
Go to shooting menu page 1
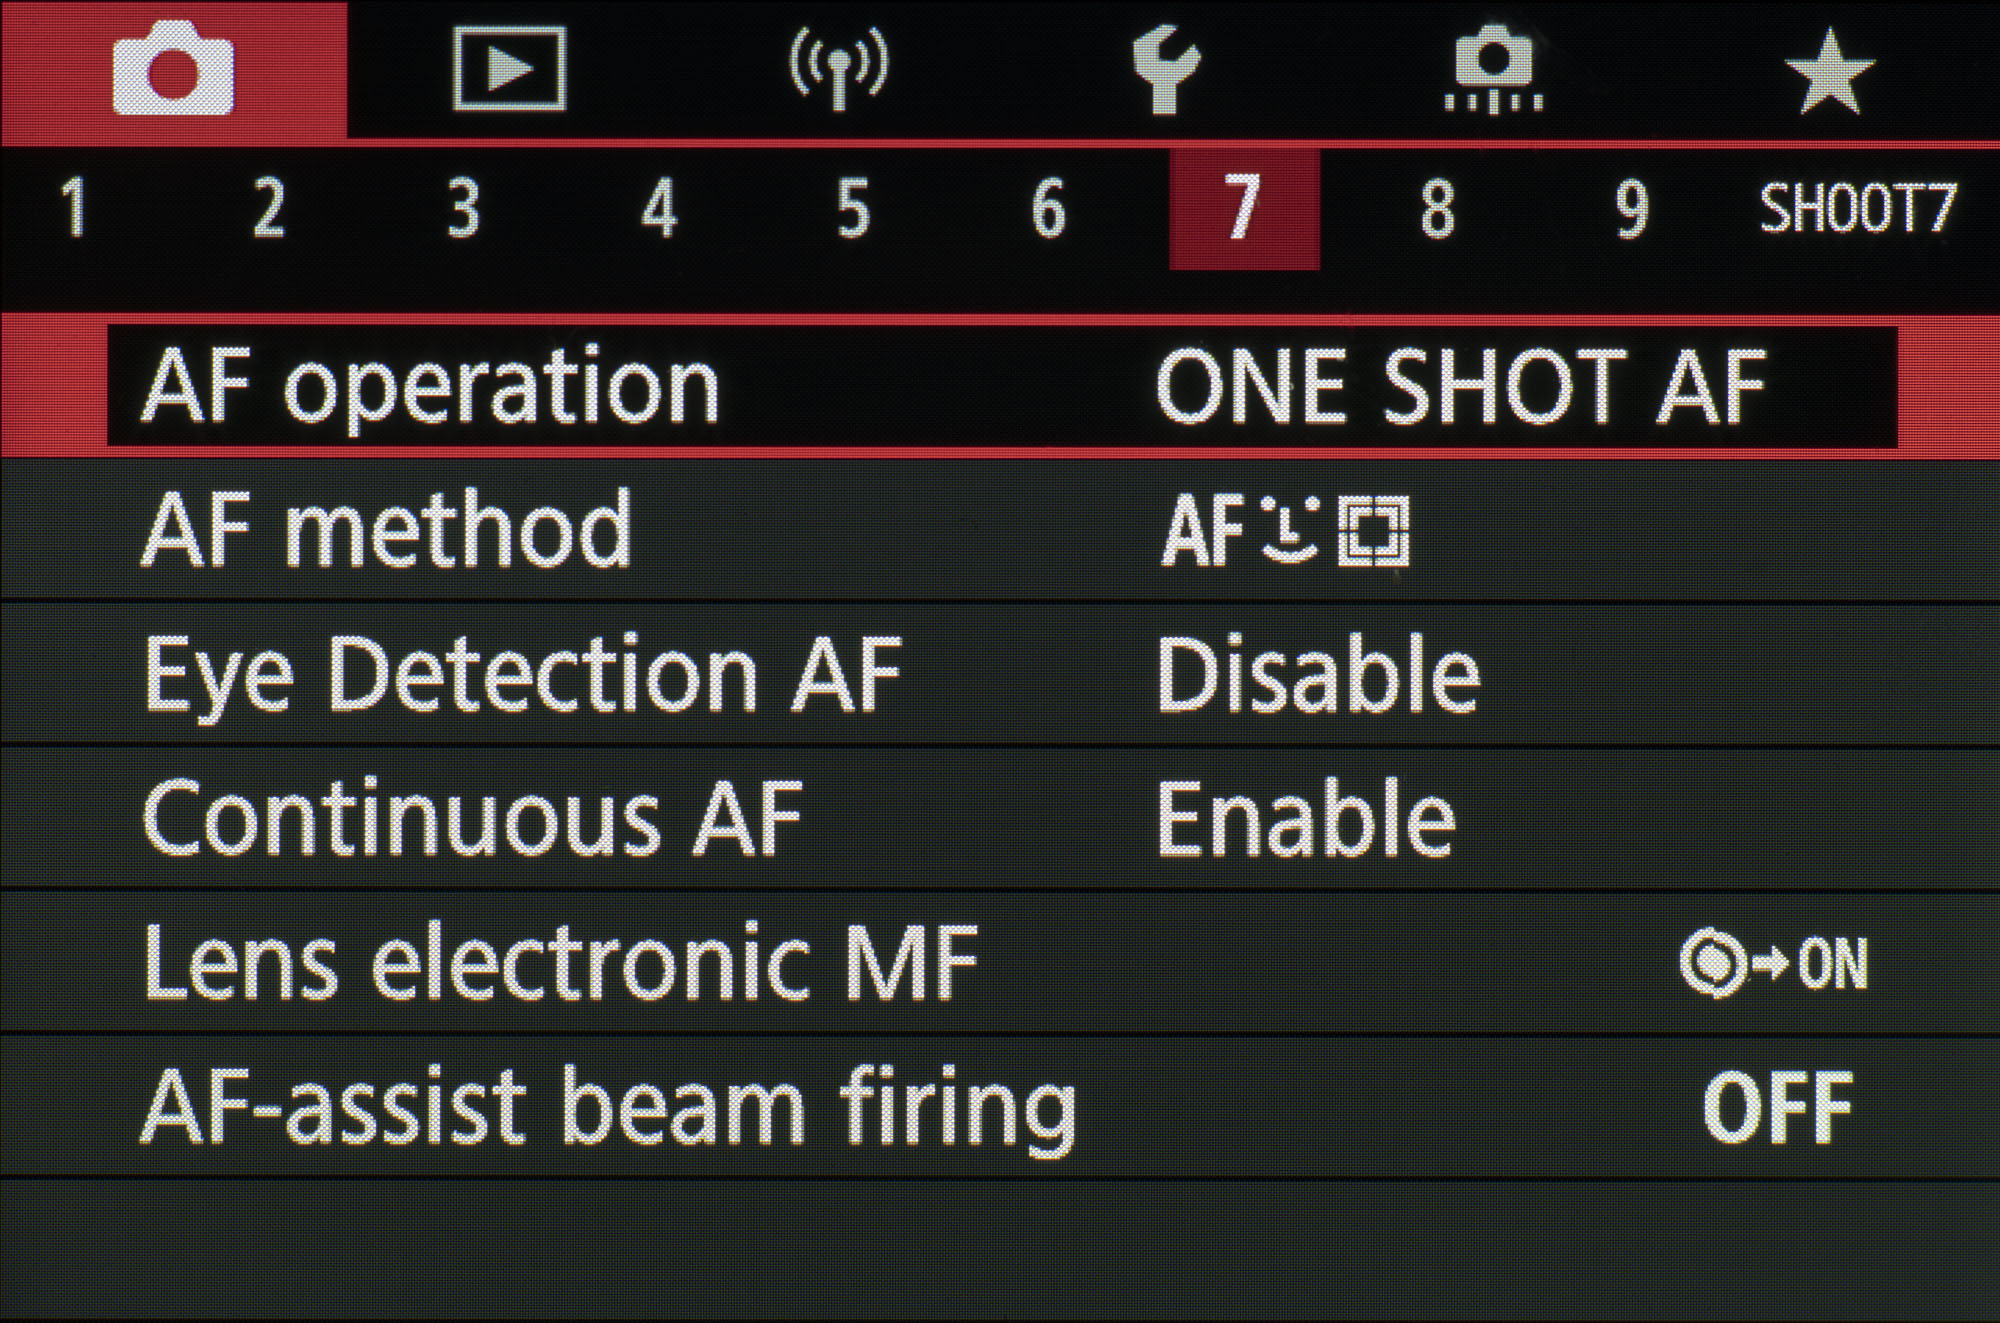tap(74, 209)
